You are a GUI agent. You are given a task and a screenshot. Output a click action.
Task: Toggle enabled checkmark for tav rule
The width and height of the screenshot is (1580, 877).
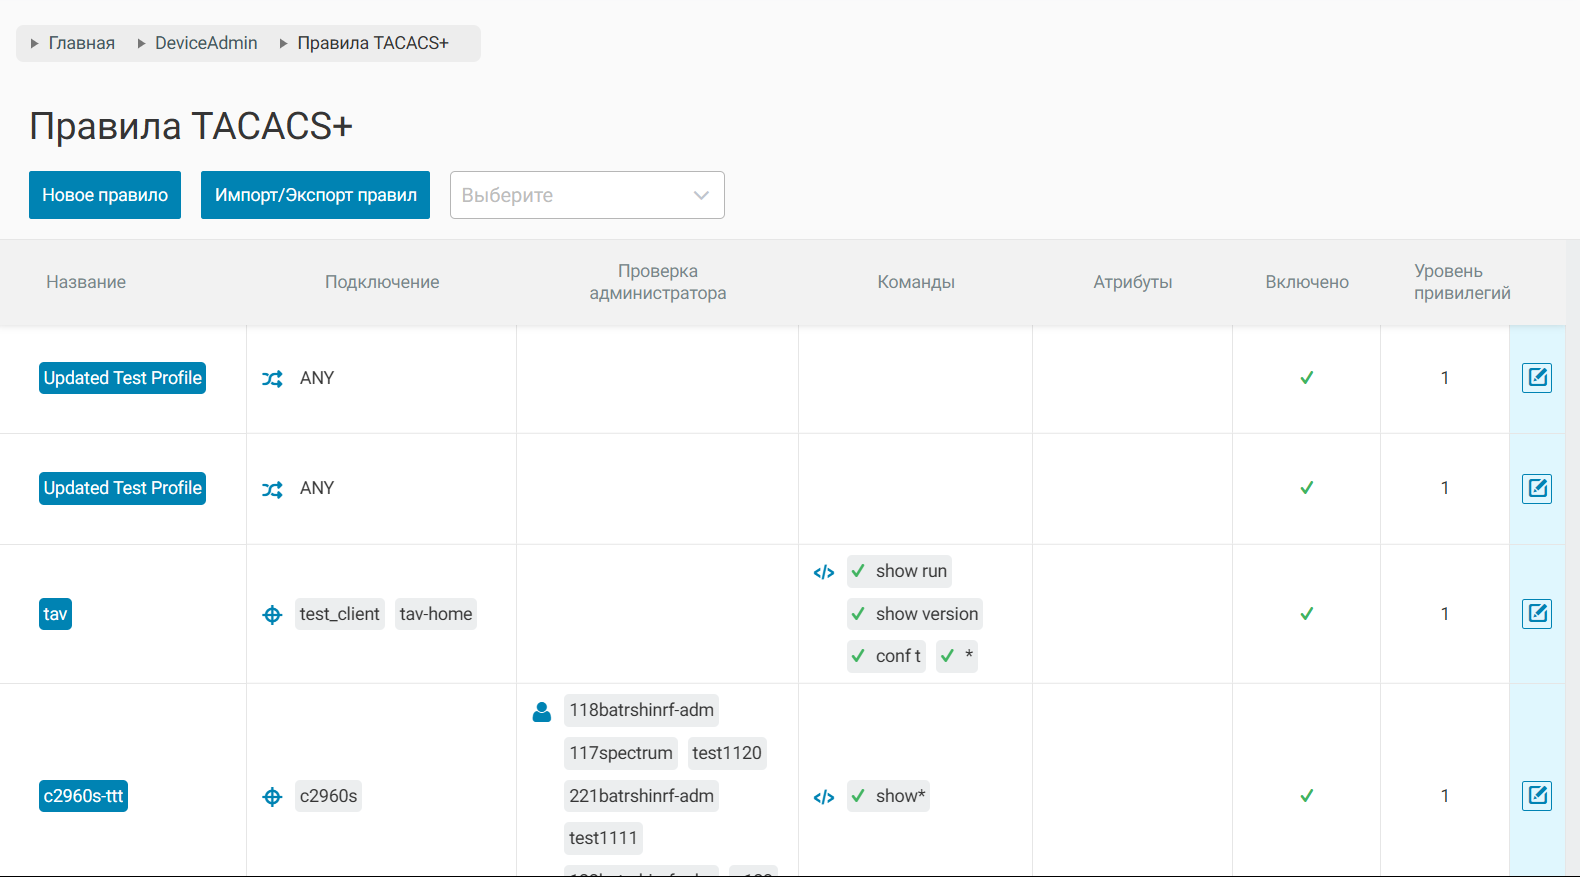point(1306,614)
